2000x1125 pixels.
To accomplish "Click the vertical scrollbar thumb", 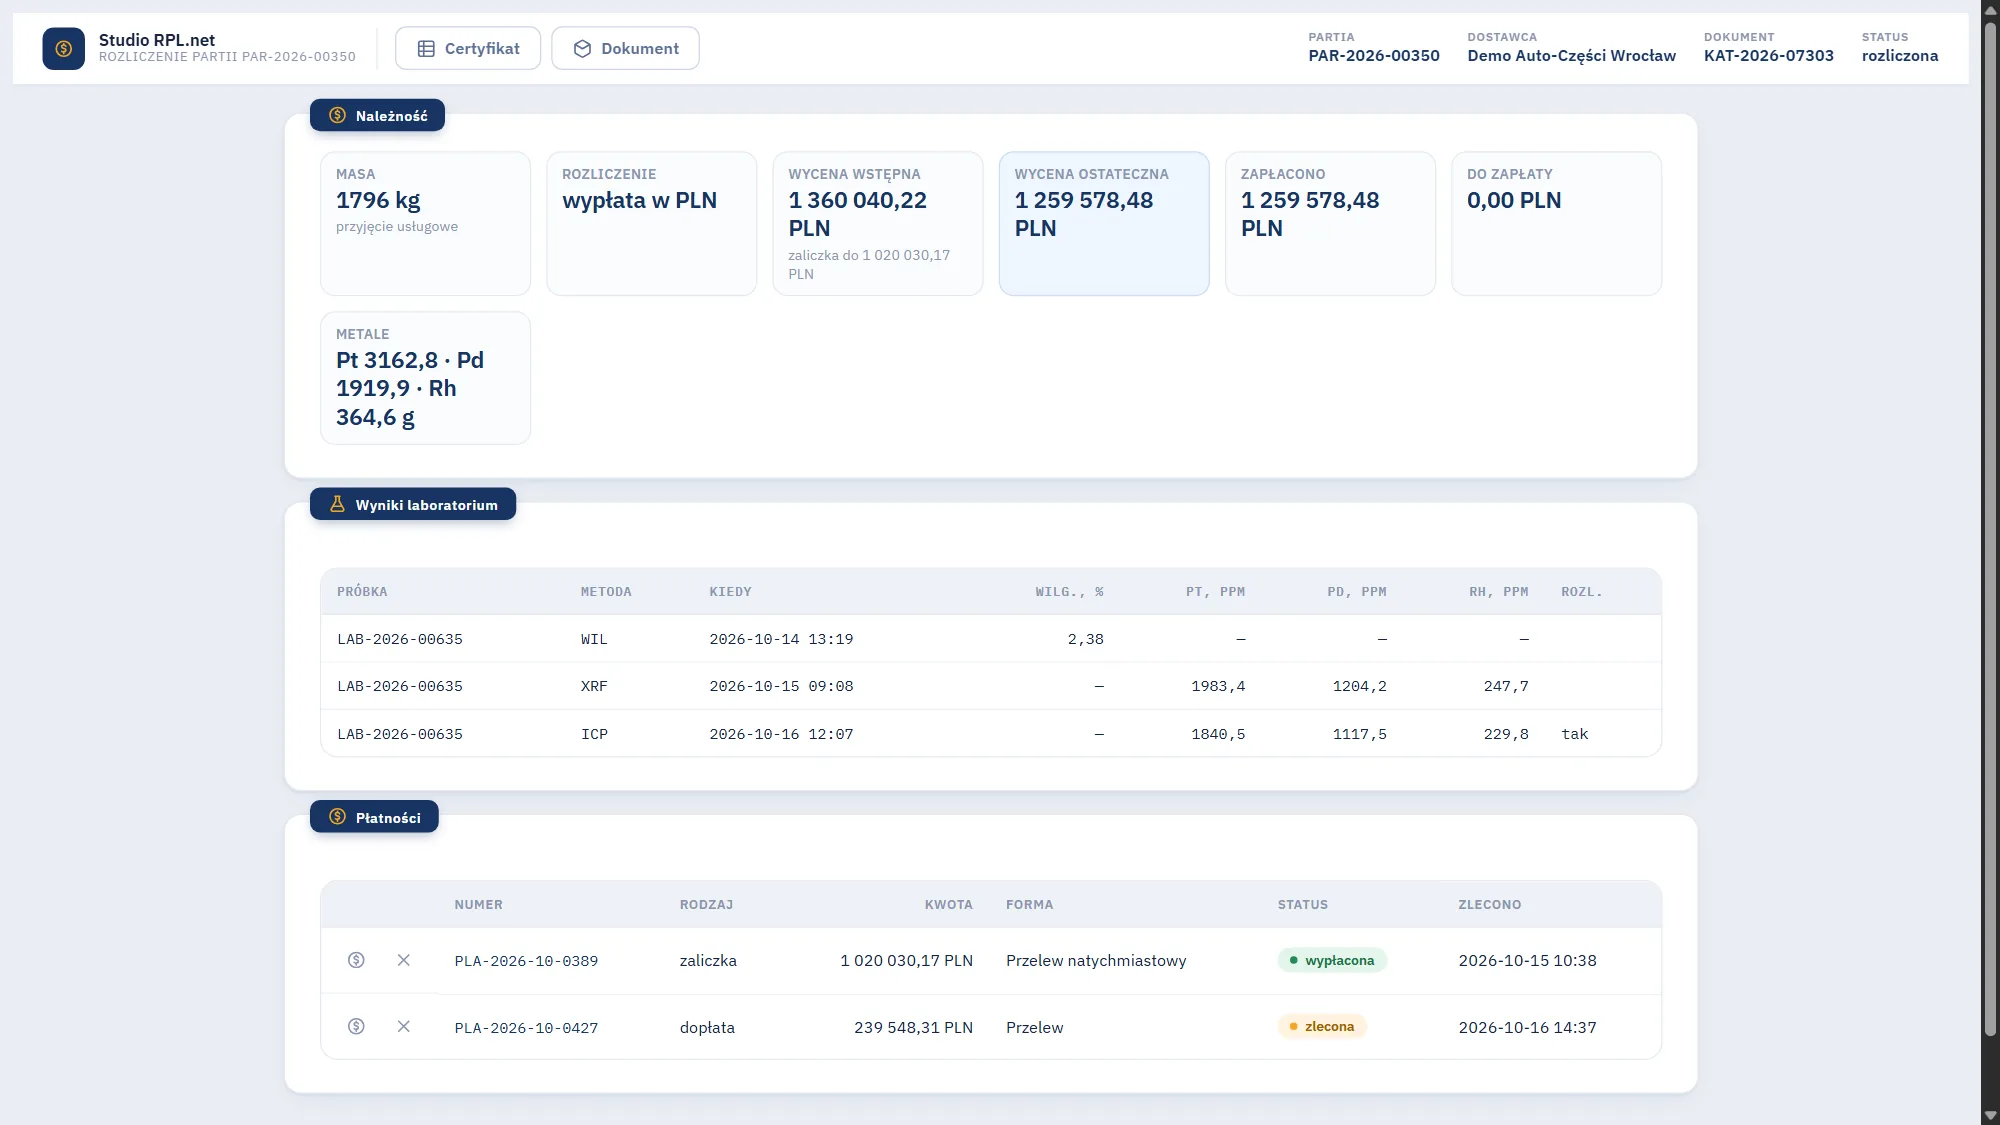I will point(1990,530).
